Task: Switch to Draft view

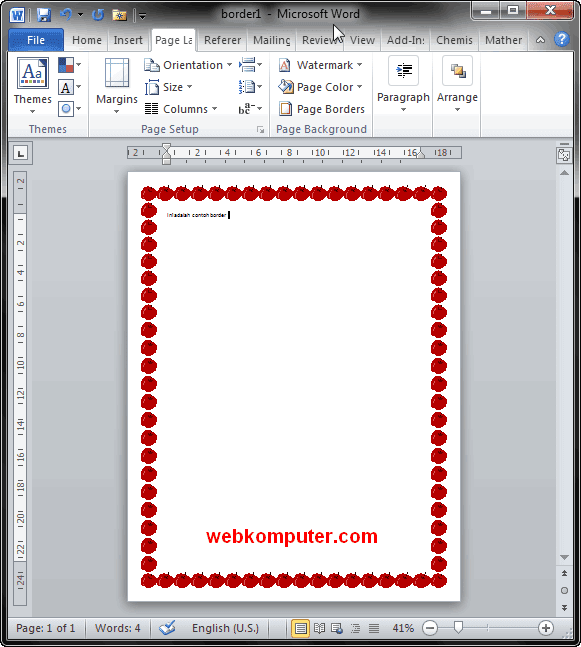Action: pyautogui.click(x=374, y=628)
